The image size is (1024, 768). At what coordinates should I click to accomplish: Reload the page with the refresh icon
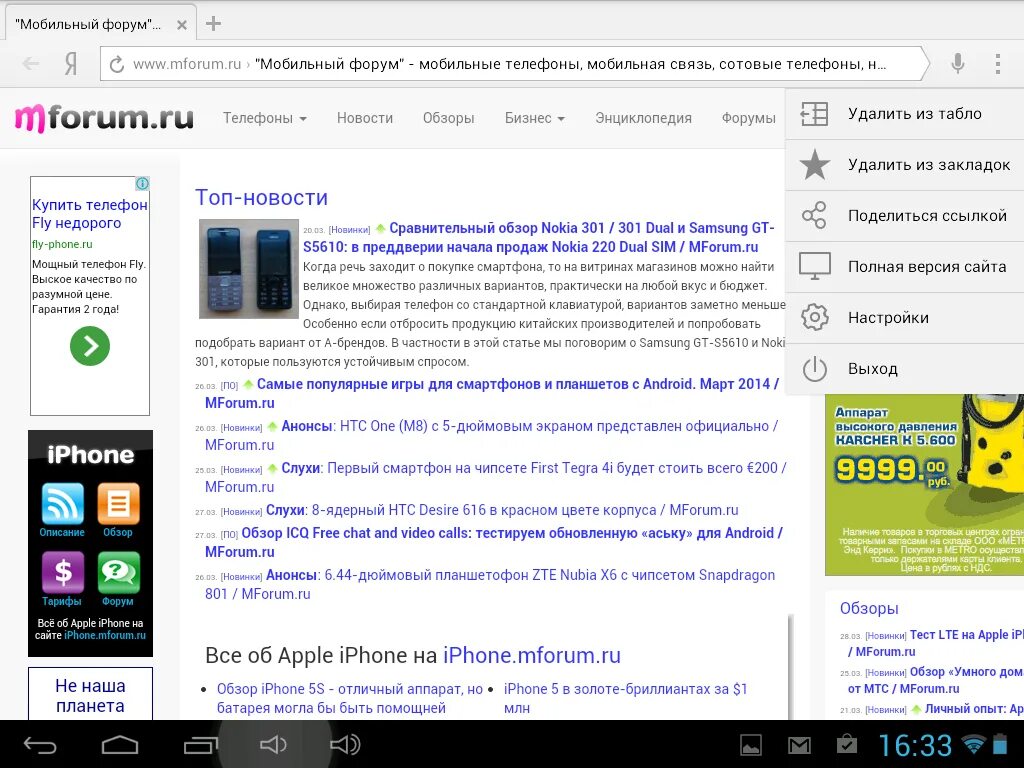(116, 64)
